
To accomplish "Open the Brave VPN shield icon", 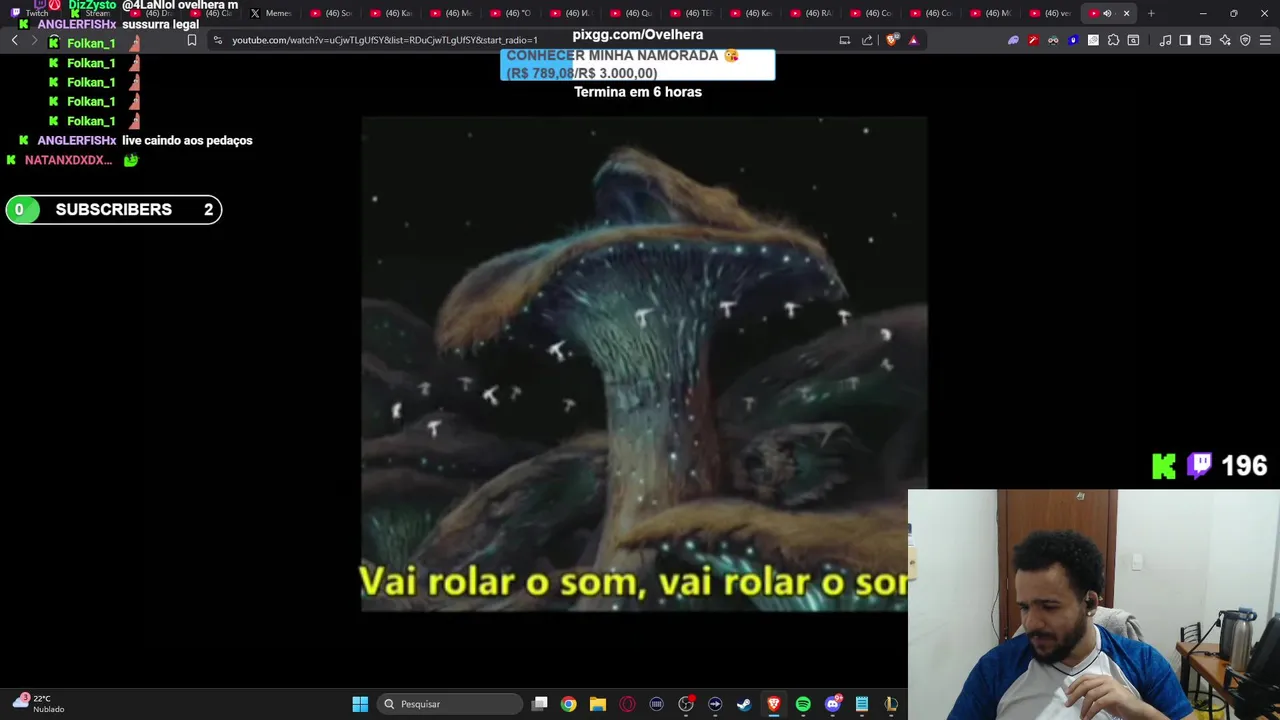I will click(1245, 40).
